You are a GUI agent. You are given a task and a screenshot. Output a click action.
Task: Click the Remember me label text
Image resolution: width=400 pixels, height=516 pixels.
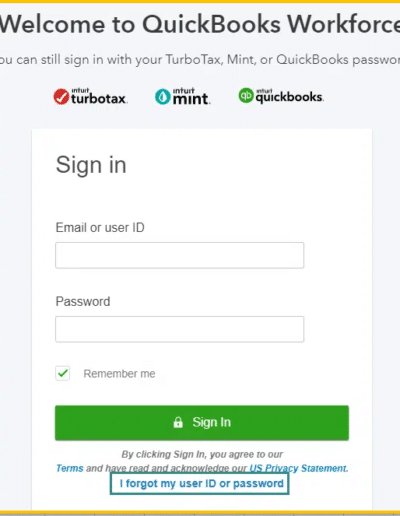[x=119, y=374]
